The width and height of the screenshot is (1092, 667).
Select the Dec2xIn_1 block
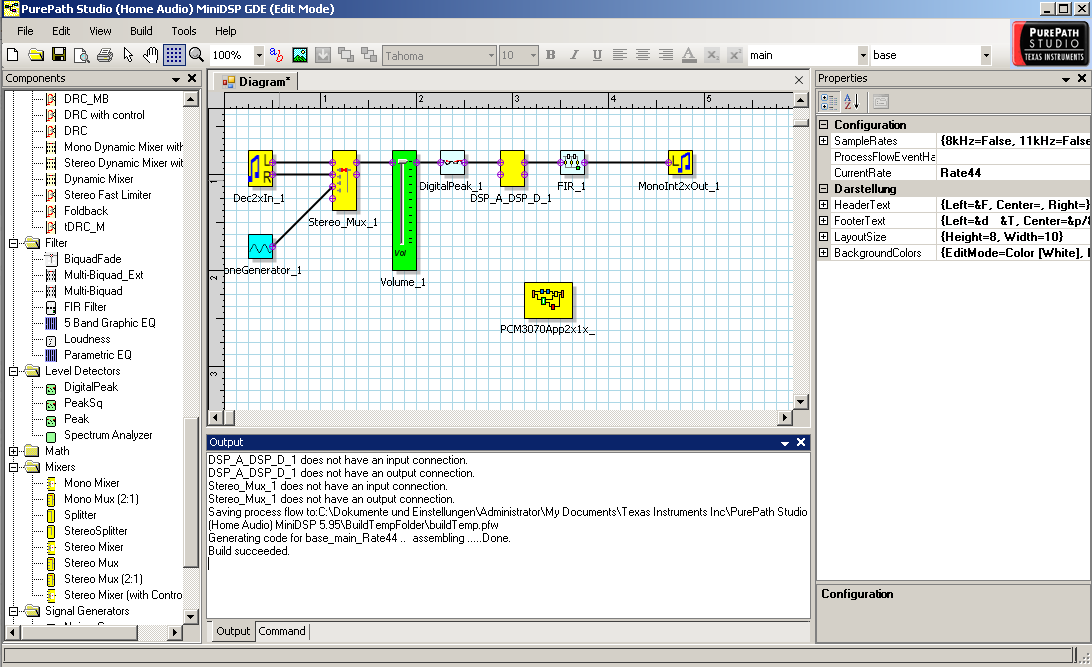pyautogui.click(x=260, y=169)
